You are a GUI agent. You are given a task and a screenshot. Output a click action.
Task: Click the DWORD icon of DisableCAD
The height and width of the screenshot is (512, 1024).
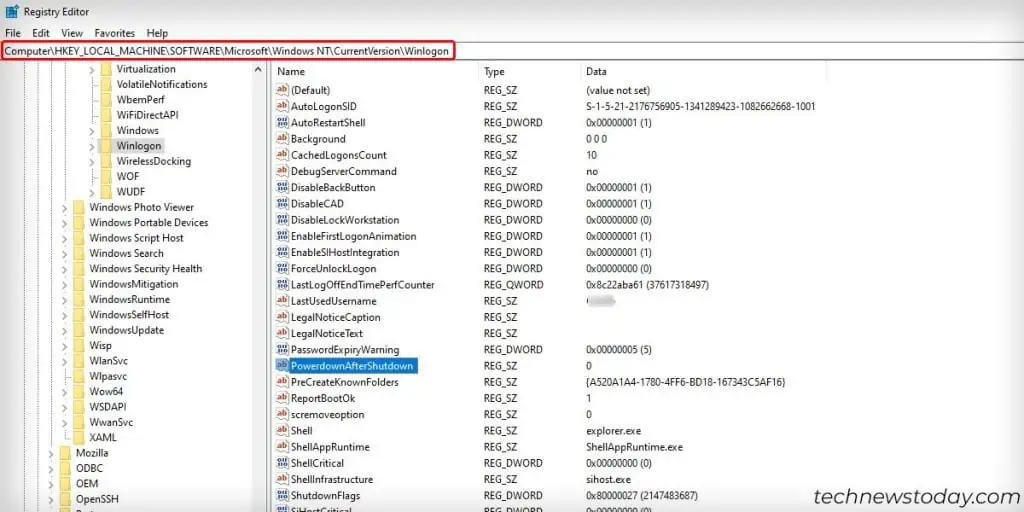tap(282, 204)
